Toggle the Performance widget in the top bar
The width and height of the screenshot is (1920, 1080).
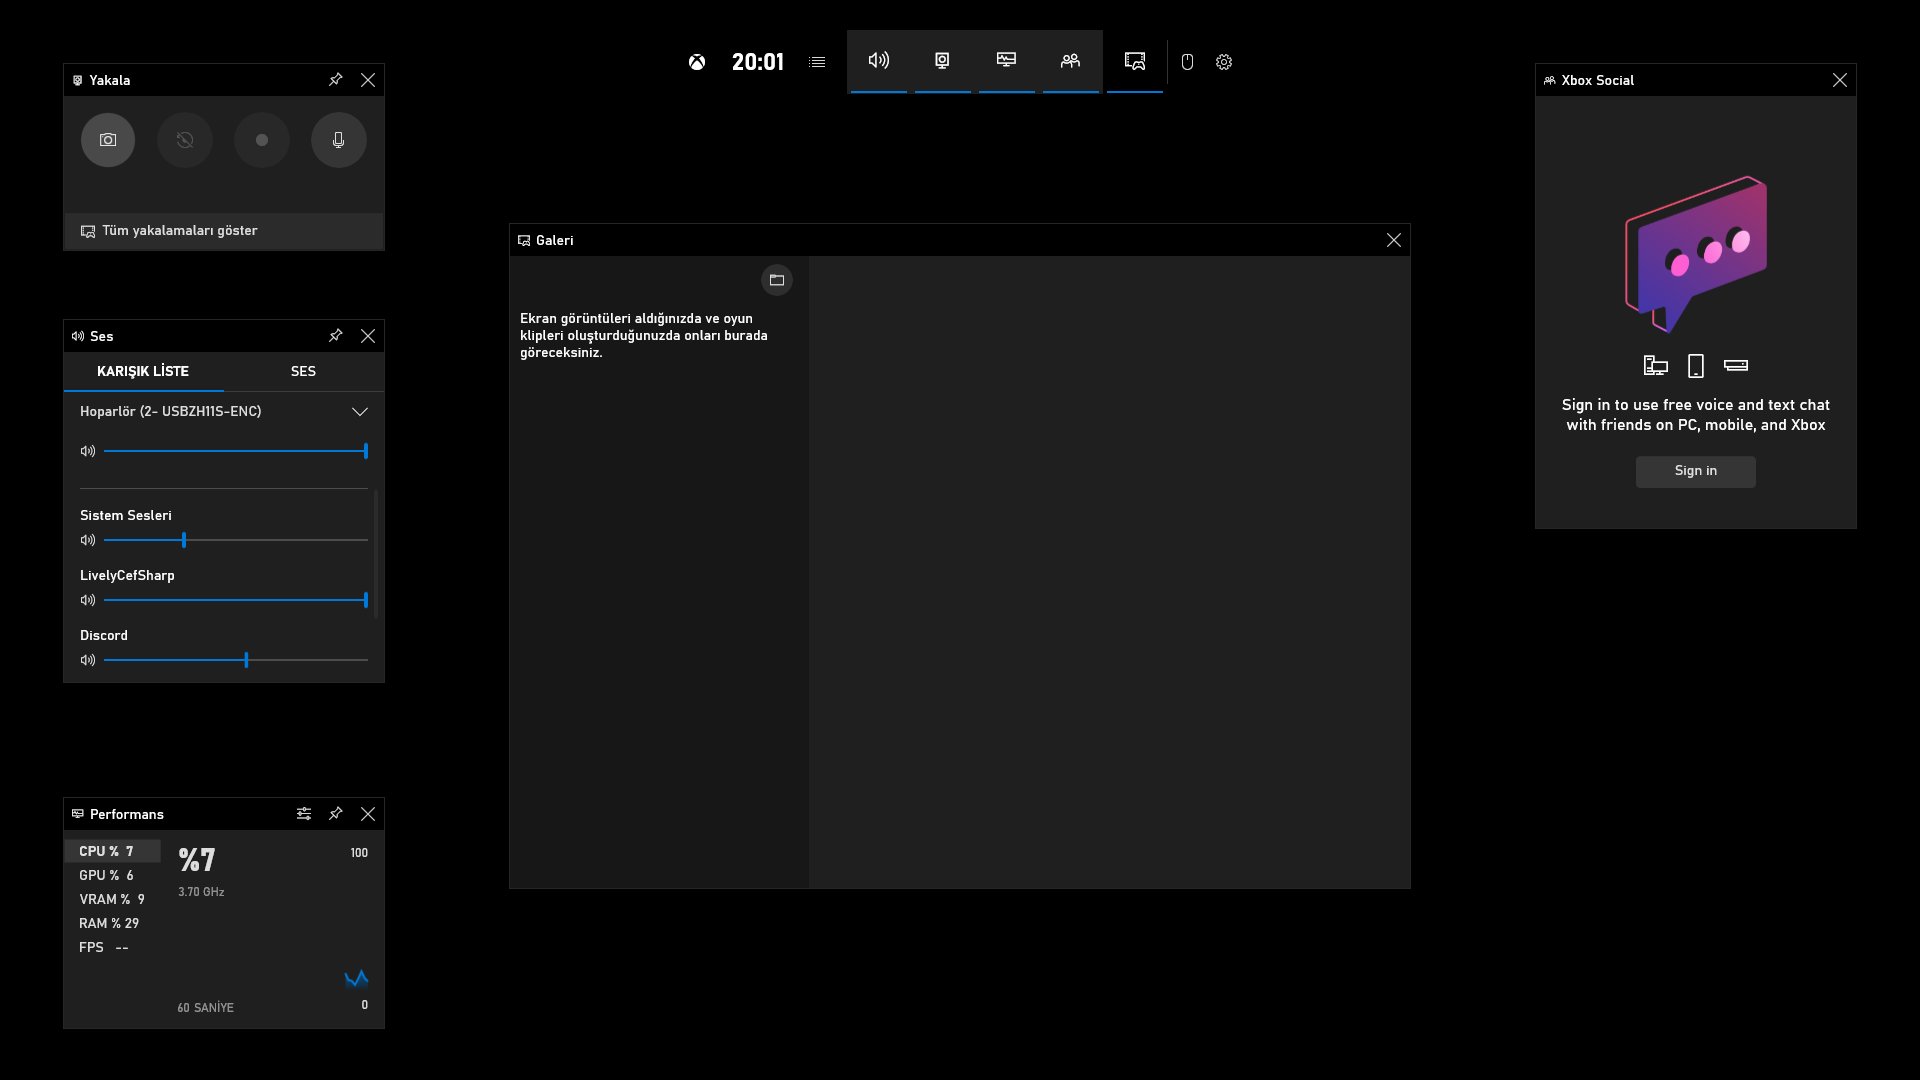coord(1006,61)
